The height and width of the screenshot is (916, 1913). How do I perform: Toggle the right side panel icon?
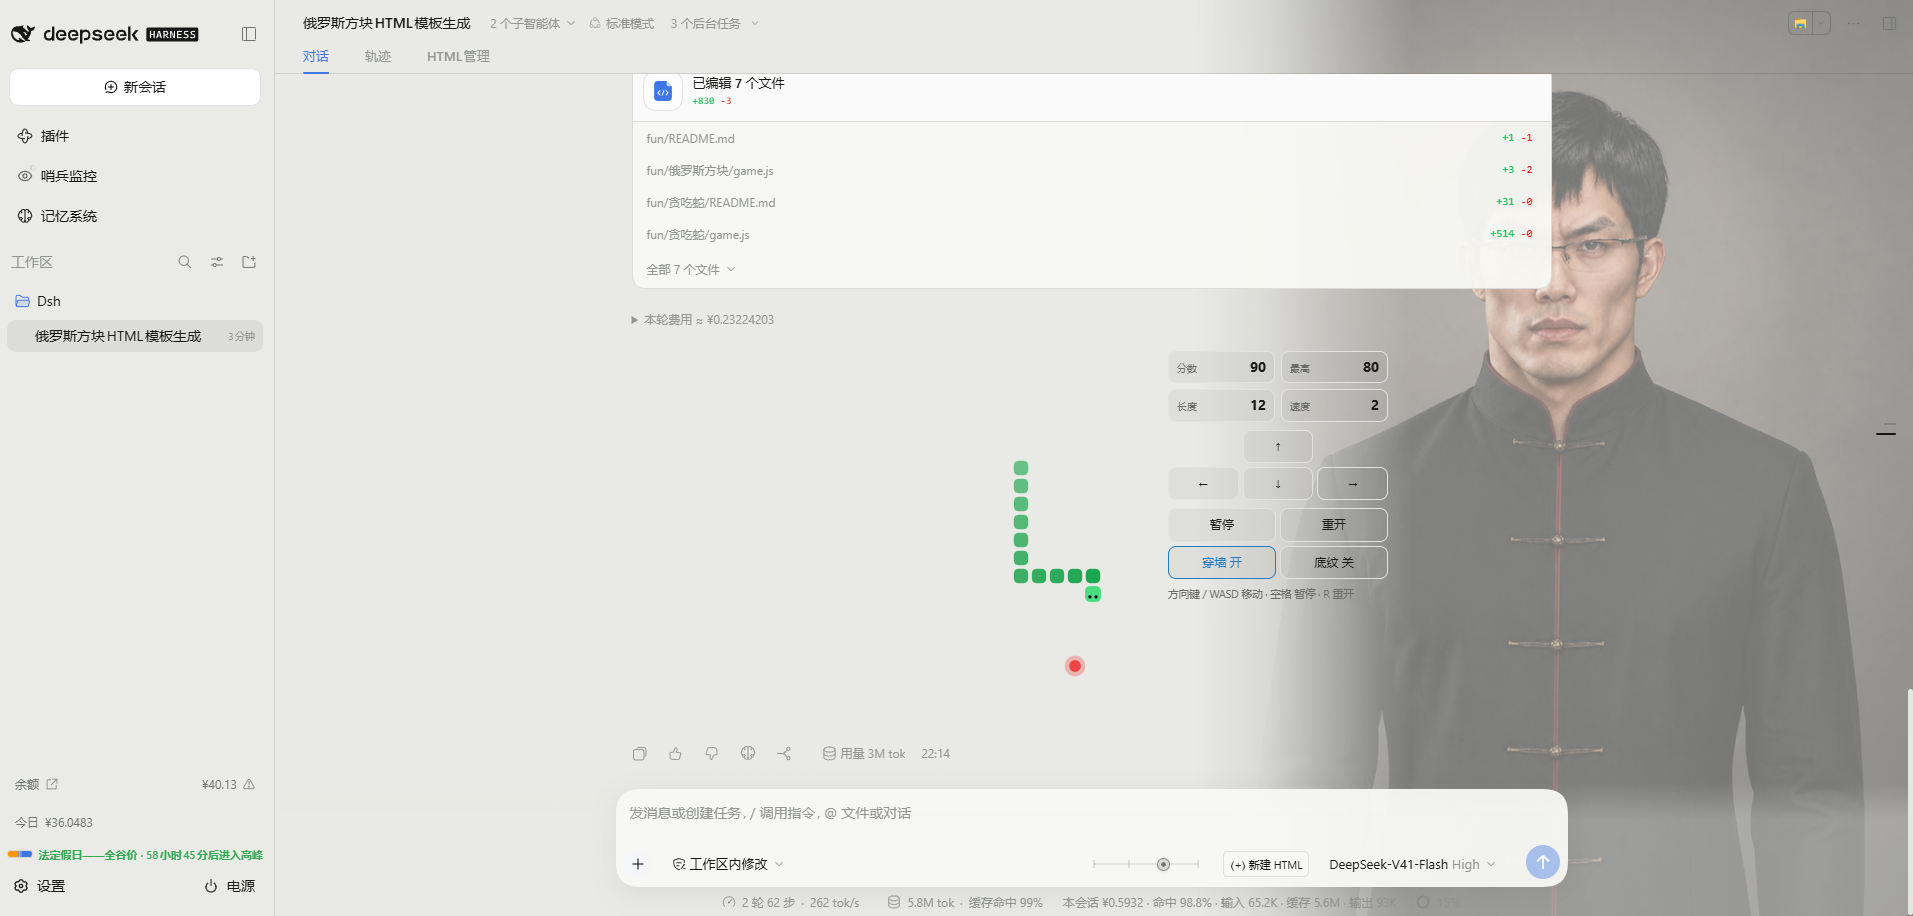(1889, 23)
